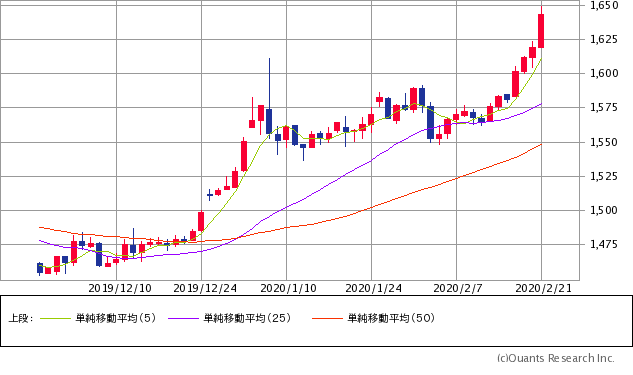633x375 pixels.
Task: Click the 1,600 price axis label
Action: coord(604,73)
